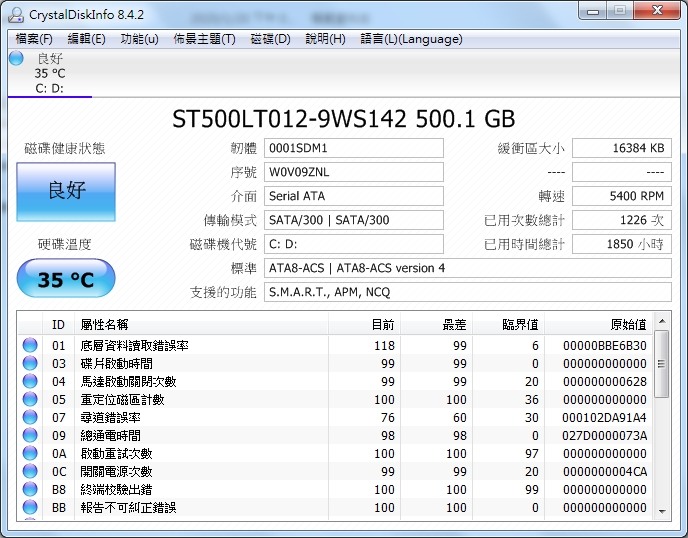Click the 序號 field showing W0V09ZNL
The image size is (688, 538).
tap(354, 172)
